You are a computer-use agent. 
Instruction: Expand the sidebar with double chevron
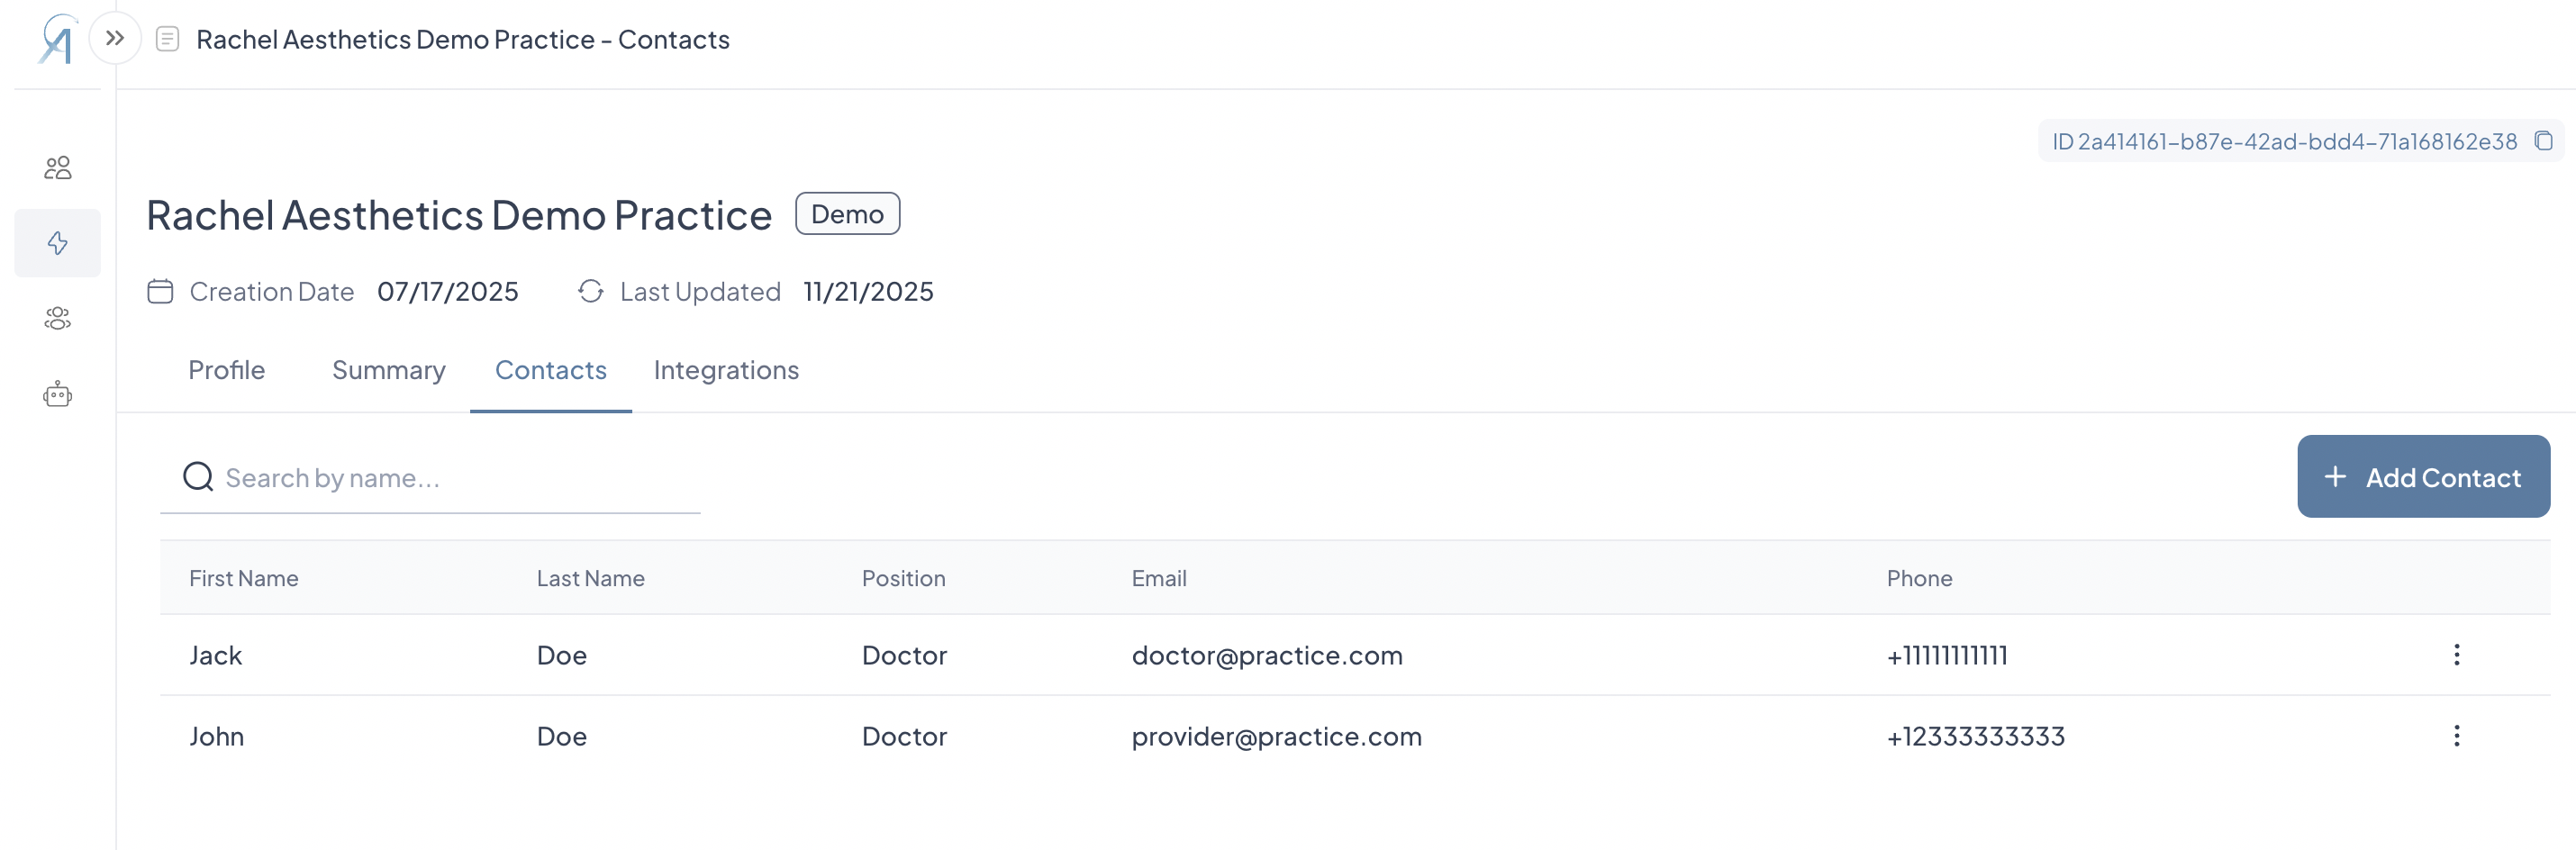[115, 39]
